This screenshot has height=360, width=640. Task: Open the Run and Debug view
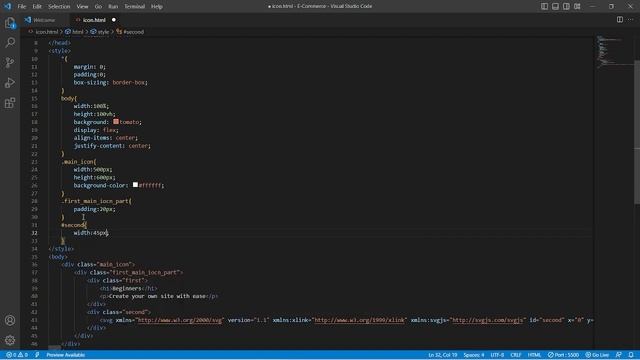[10, 82]
